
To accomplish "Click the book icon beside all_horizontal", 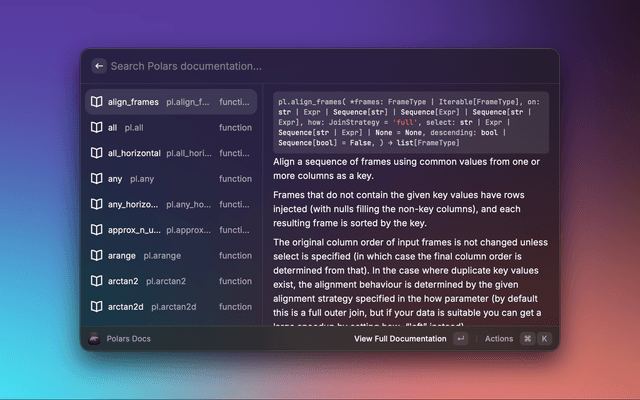I will point(96,153).
